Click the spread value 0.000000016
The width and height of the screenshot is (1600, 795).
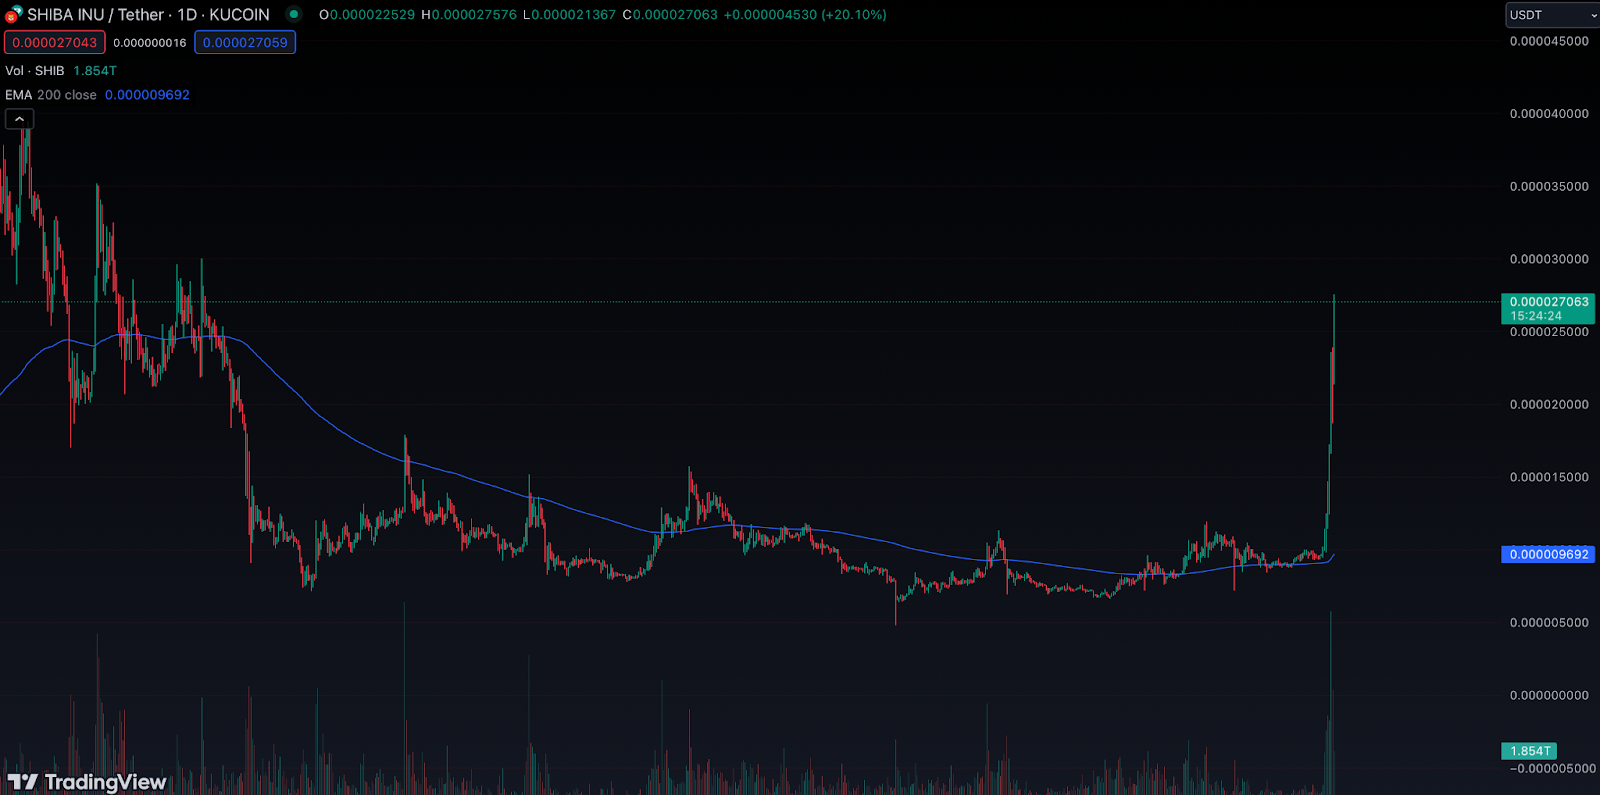tap(150, 43)
